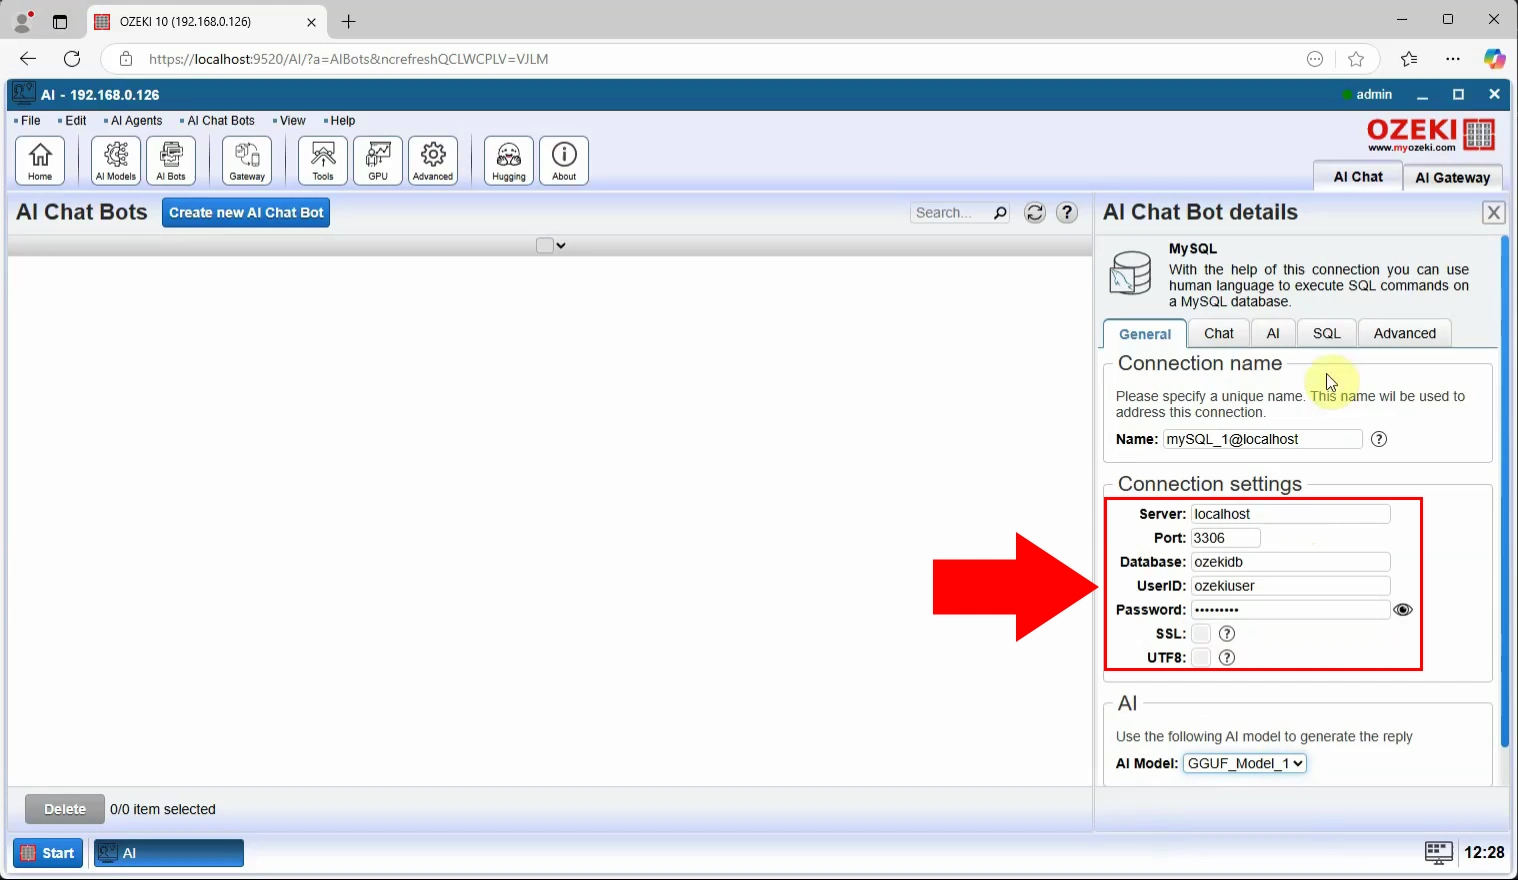Enable the SSL checkbox
The width and height of the screenshot is (1518, 880).
[x=1201, y=634]
